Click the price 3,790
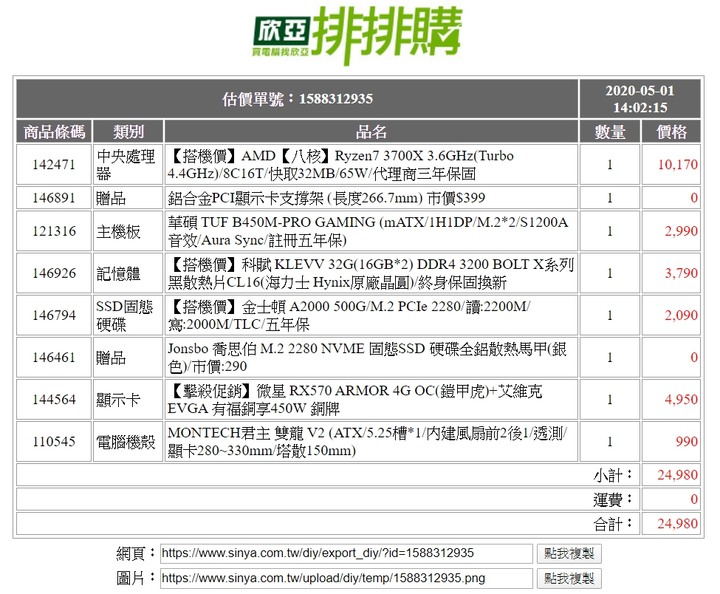 pyautogui.click(x=681, y=273)
